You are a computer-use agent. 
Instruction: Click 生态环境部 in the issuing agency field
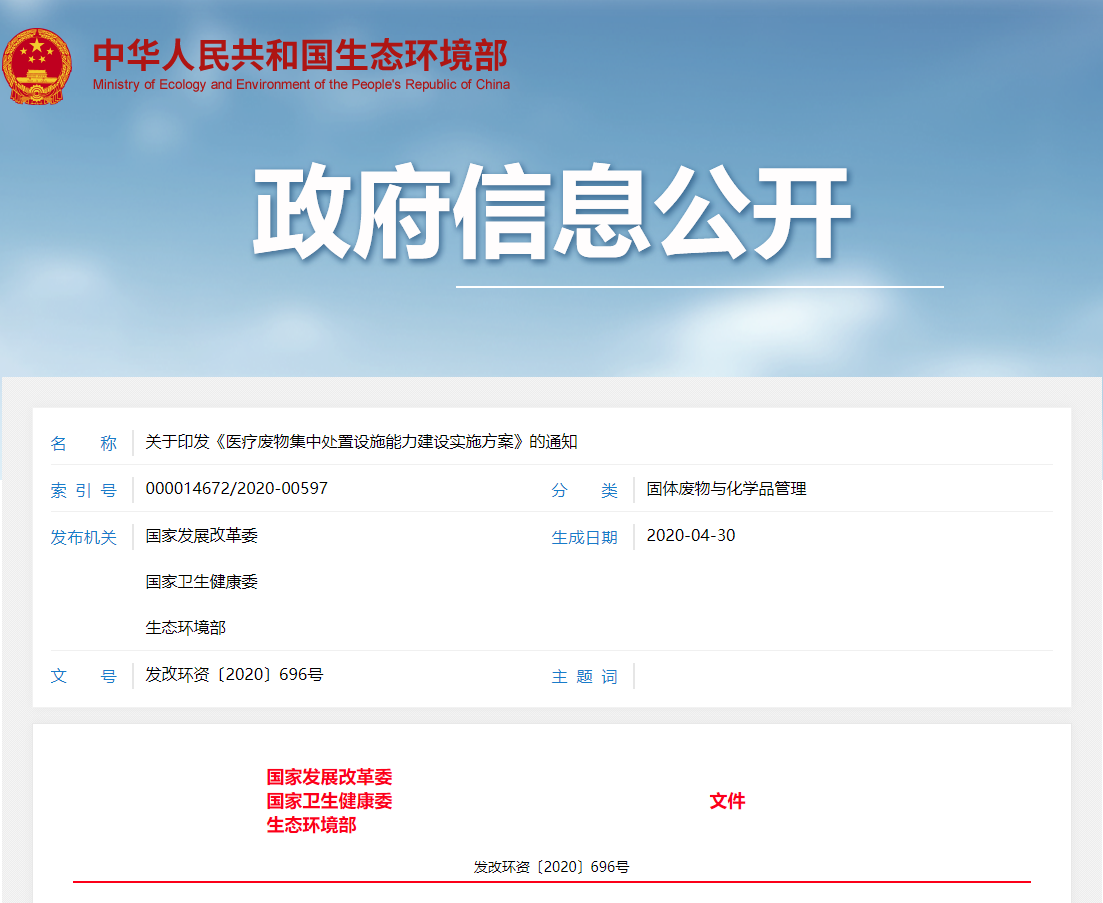pos(185,628)
